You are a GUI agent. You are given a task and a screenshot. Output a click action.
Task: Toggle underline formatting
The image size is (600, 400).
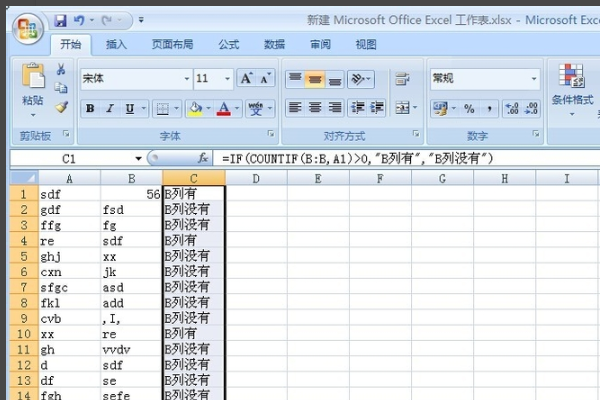pyautogui.click(x=130, y=109)
